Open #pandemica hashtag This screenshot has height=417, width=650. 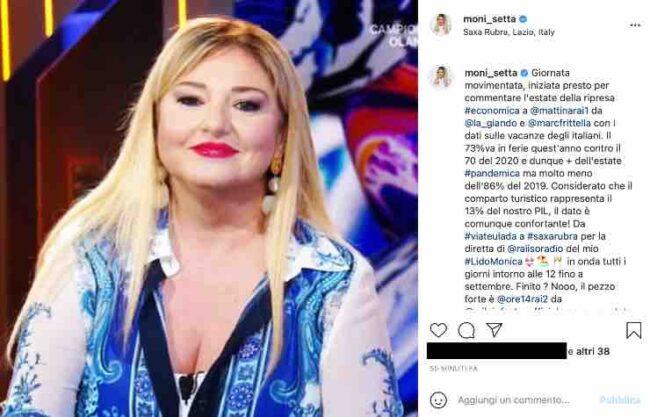(492, 173)
